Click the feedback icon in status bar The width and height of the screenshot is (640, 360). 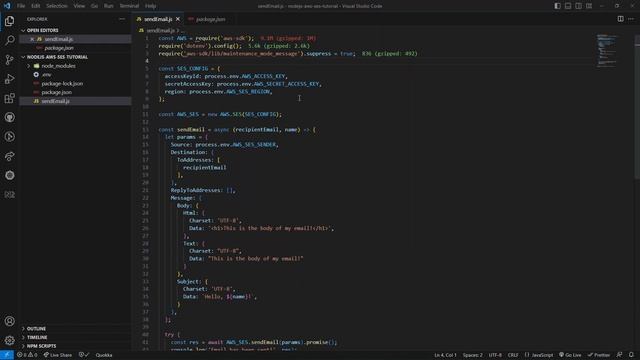pyautogui.click(x=620, y=355)
